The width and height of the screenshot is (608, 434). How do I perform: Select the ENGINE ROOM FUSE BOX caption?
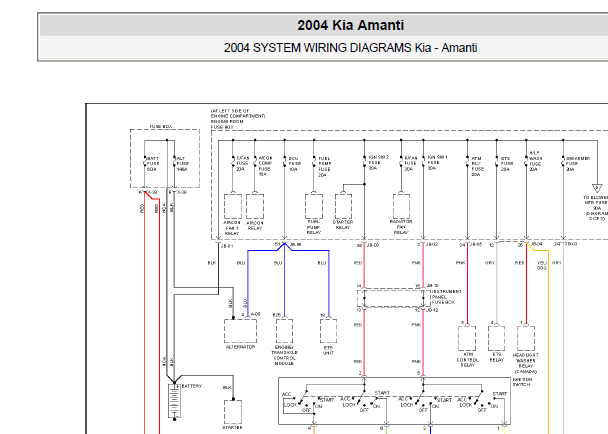227,124
